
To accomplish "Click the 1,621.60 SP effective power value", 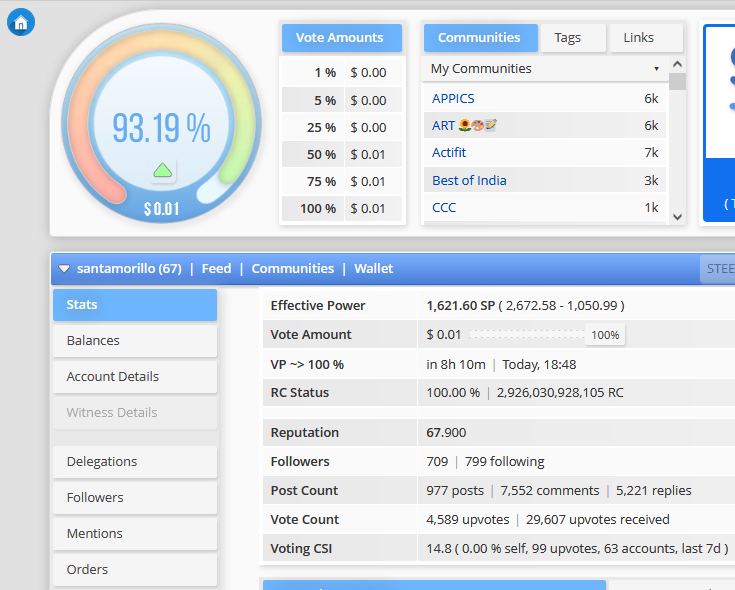I will 460,306.
